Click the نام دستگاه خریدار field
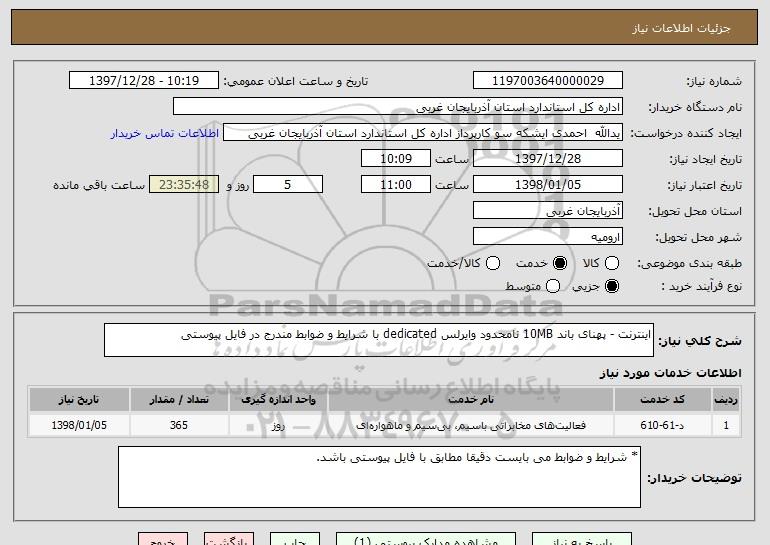This screenshot has height=545, width=770. 398,107
